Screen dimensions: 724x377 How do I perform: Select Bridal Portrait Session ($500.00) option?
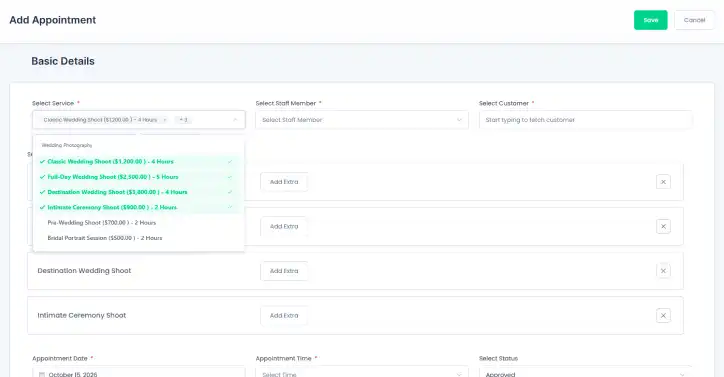click(x=139, y=238)
